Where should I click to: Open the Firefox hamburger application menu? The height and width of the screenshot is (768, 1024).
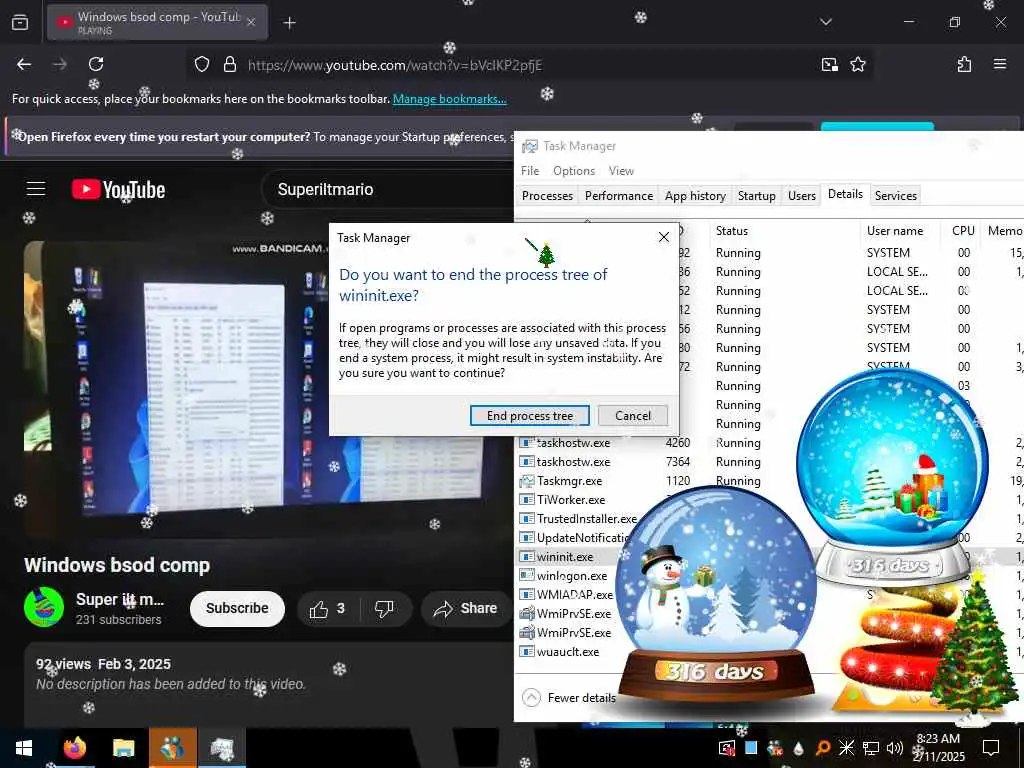(999, 64)
